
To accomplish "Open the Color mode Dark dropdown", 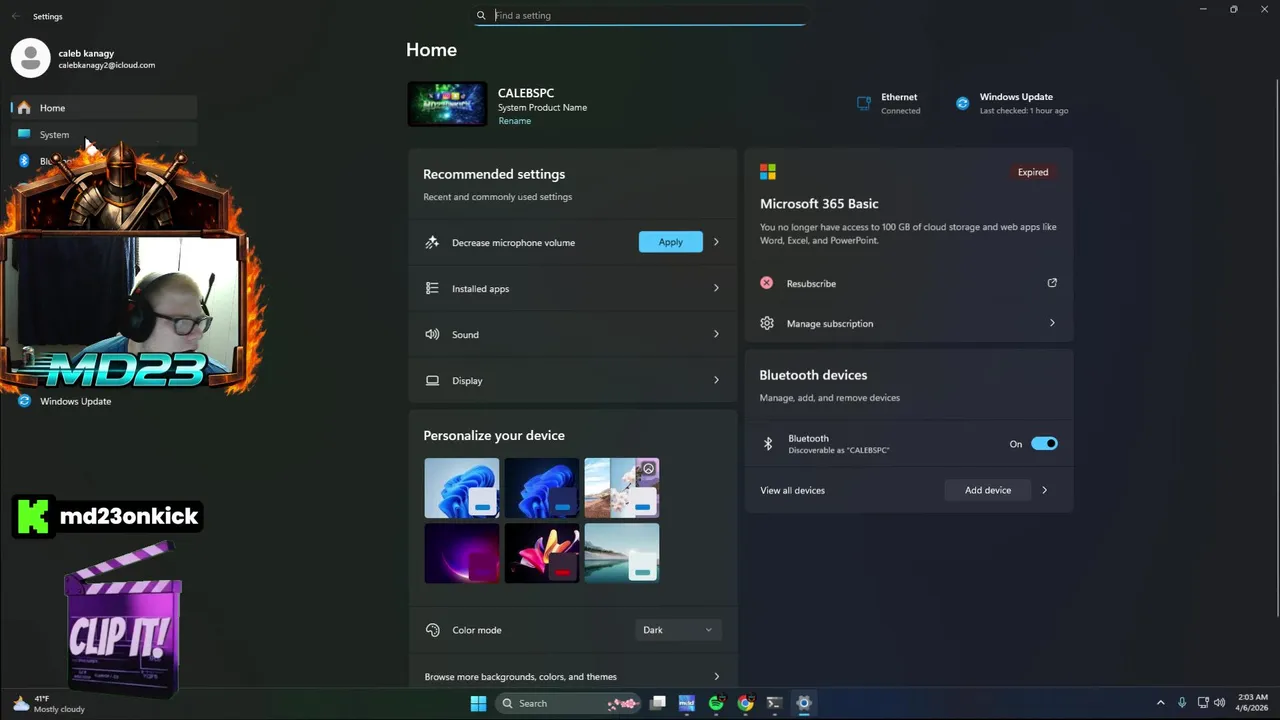I will [678, 630].
